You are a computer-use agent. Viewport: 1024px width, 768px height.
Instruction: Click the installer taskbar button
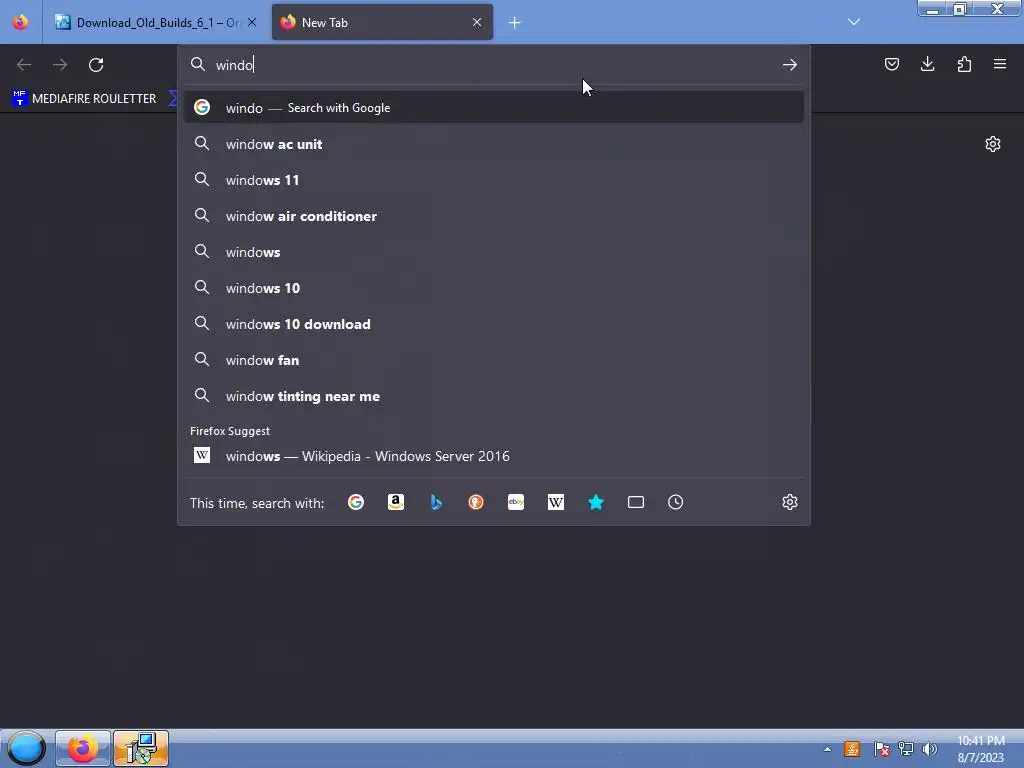tap(141, 748)
